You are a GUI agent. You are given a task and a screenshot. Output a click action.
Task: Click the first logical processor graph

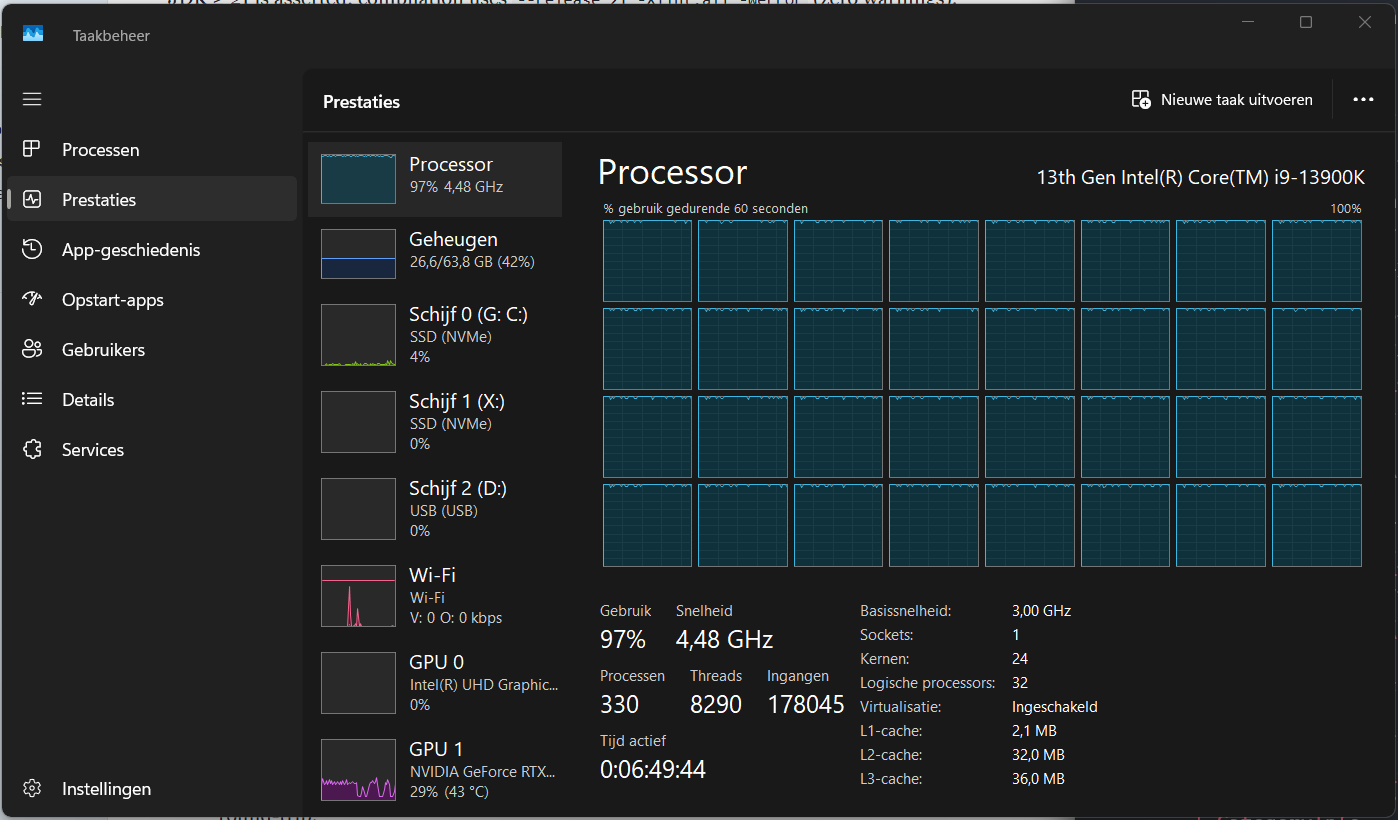[x=647, y=261]
